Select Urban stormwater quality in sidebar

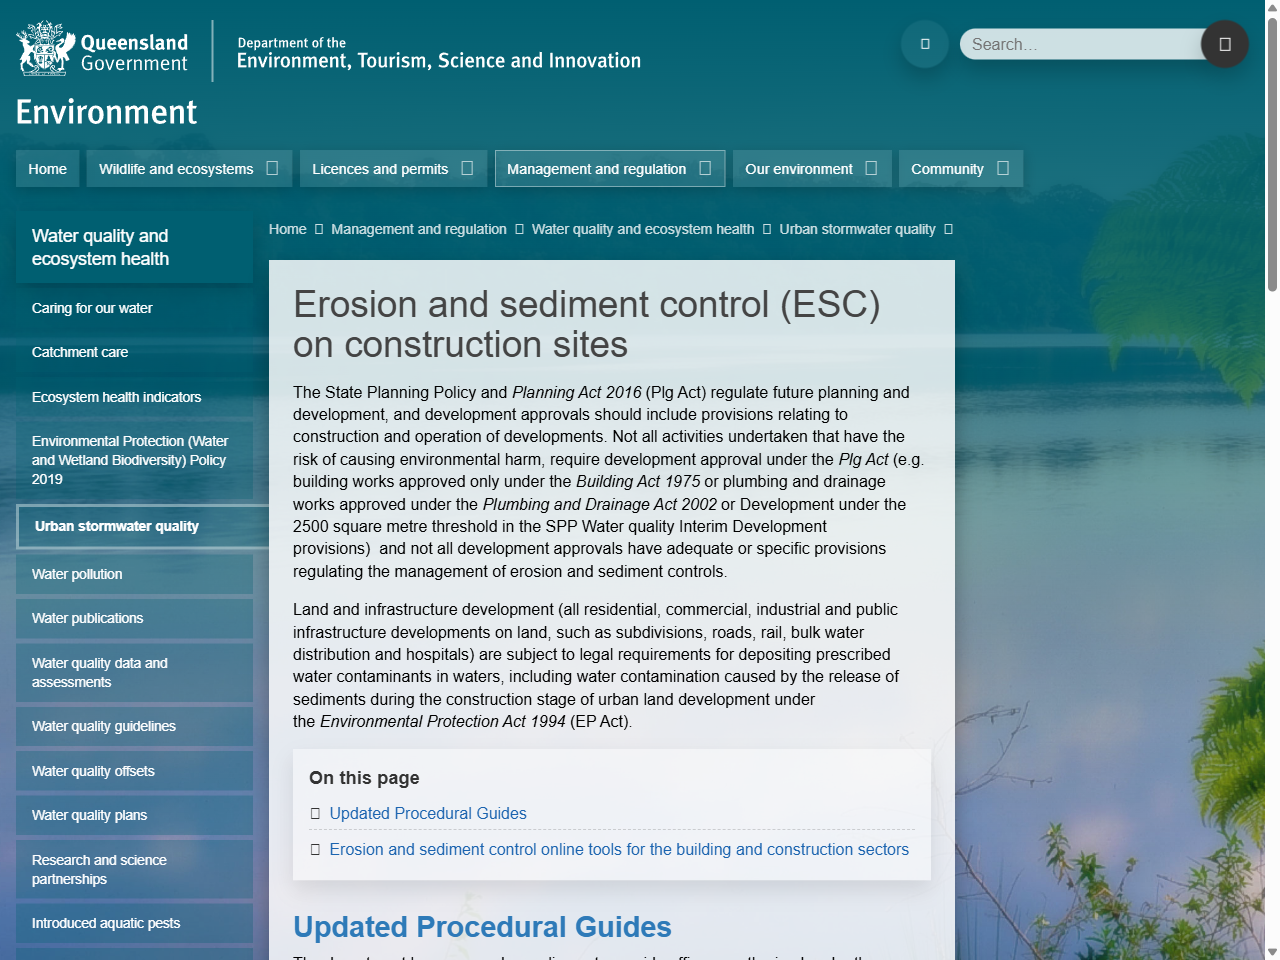142,526
